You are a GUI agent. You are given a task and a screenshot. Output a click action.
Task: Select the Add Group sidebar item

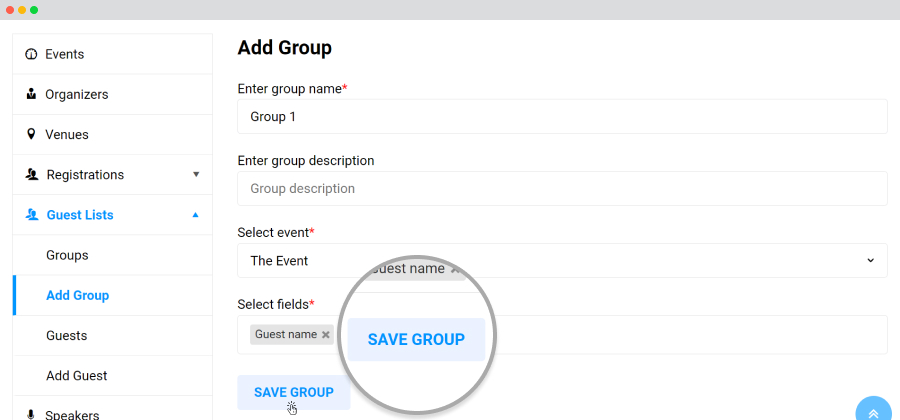(x=112, y=295)
